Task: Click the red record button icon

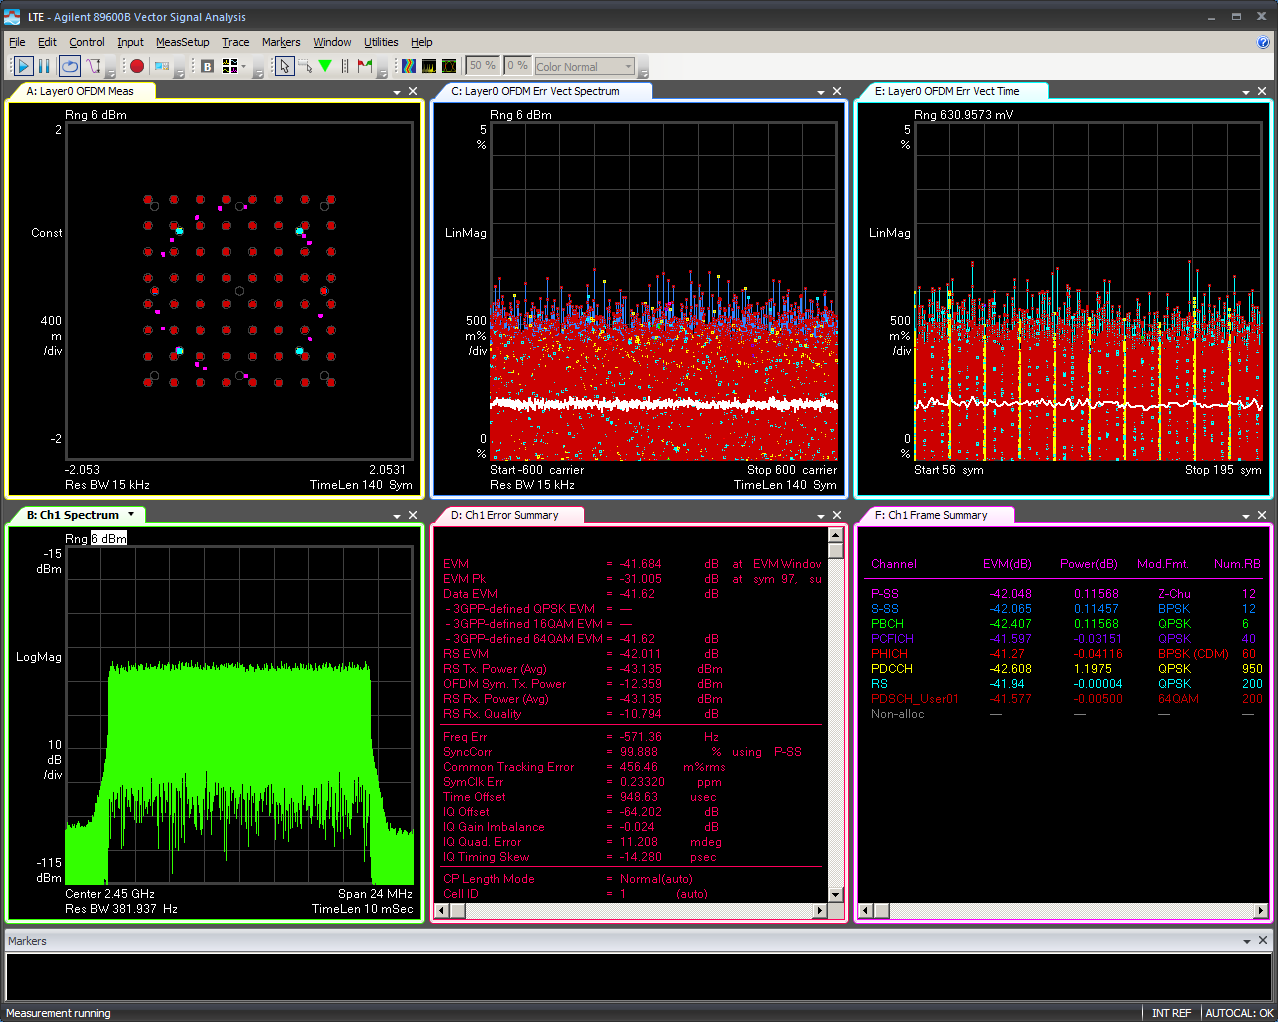Action: tap(137, 66)
